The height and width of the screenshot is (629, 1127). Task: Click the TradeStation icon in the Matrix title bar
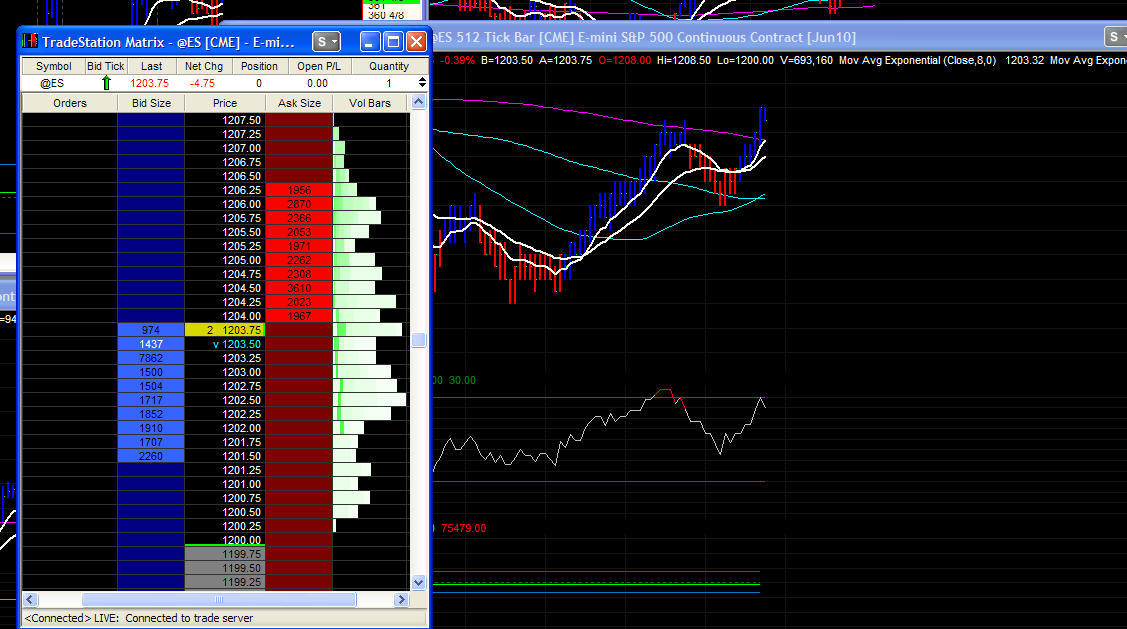(29, 41)
